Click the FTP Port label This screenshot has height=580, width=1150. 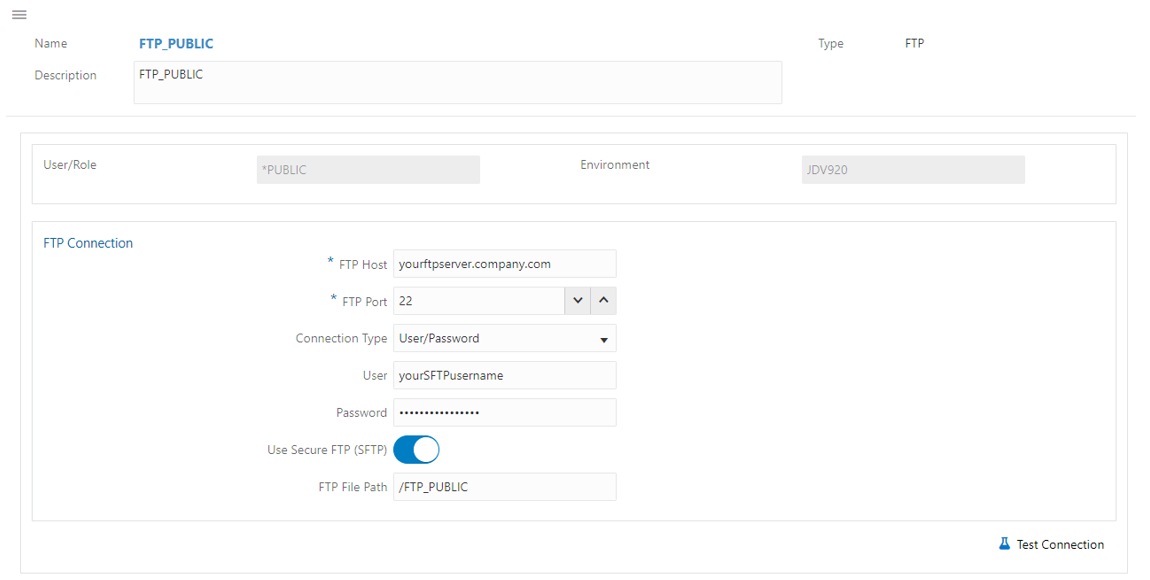pyautogui.click(x=365, y=301)
